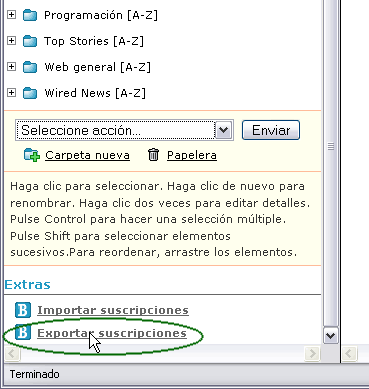Viewport: 369px width, 389px height.
Task: Select the Wired News [A-Z] folder icon
Action: pyautogui.click(x=30, y=93)
